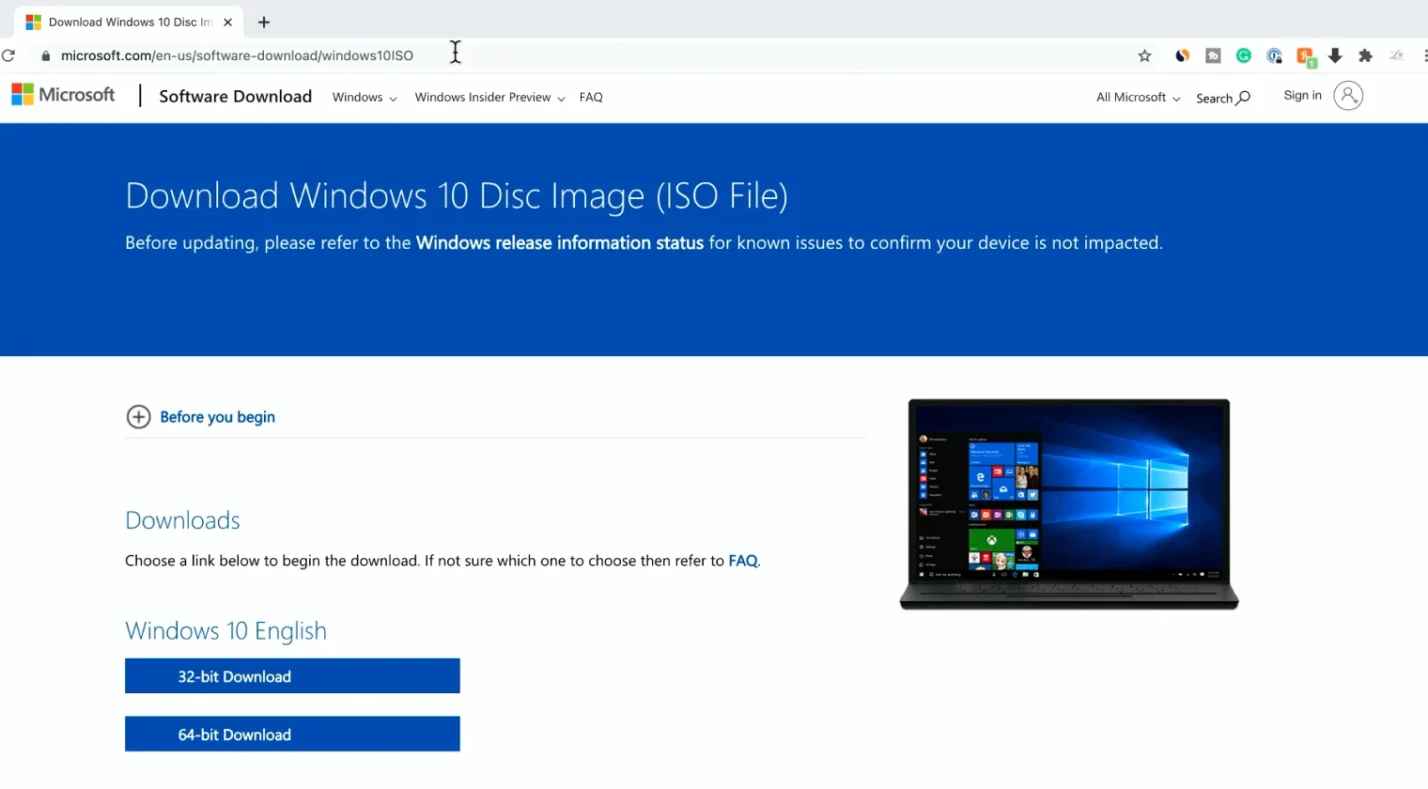The height and width of the screenshot is (789, 1428).
Task: Click the 32-bit Download button
Action: pos(292,676)
